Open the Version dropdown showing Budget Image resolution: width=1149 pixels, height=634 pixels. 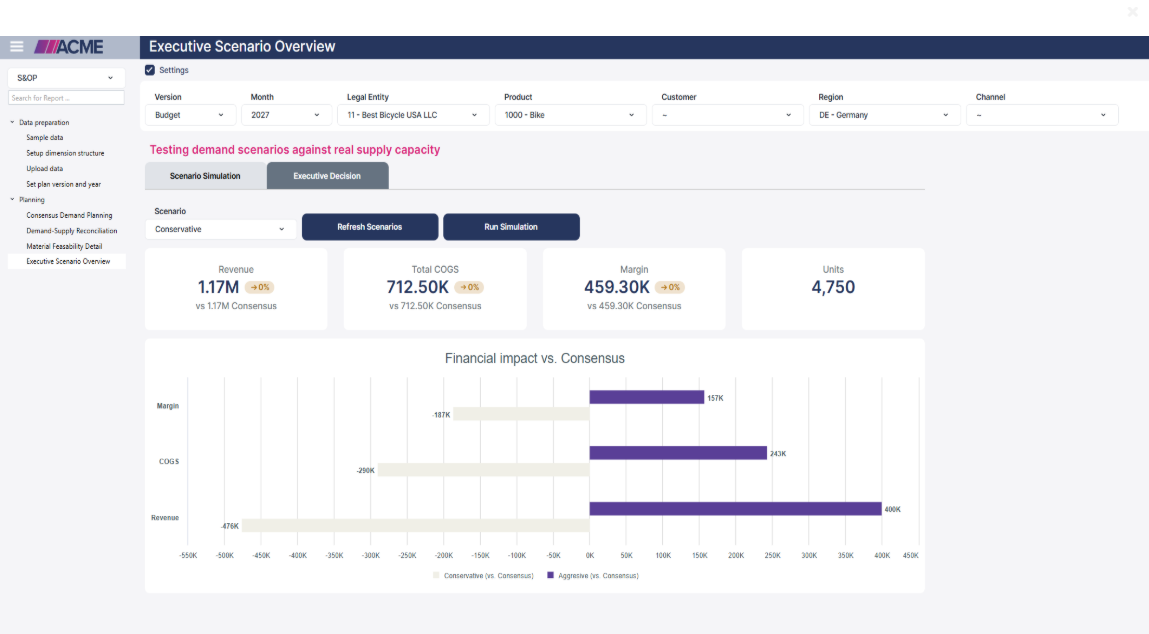tap(190, 115)
